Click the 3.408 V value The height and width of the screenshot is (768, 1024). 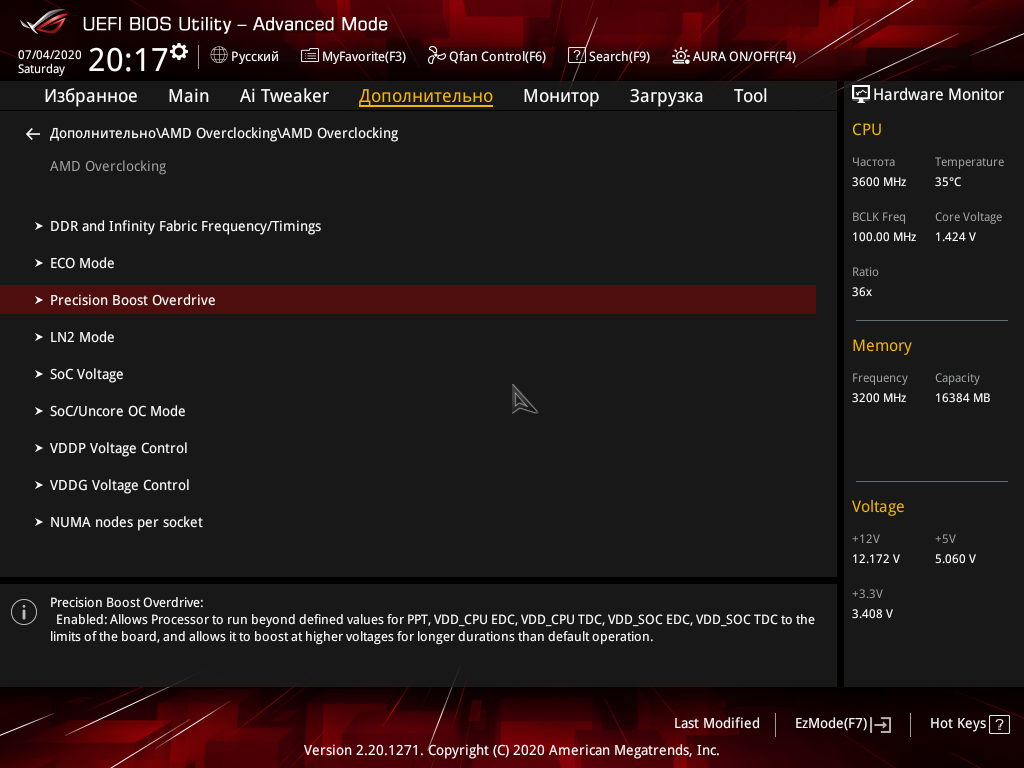tap(872, 614)
